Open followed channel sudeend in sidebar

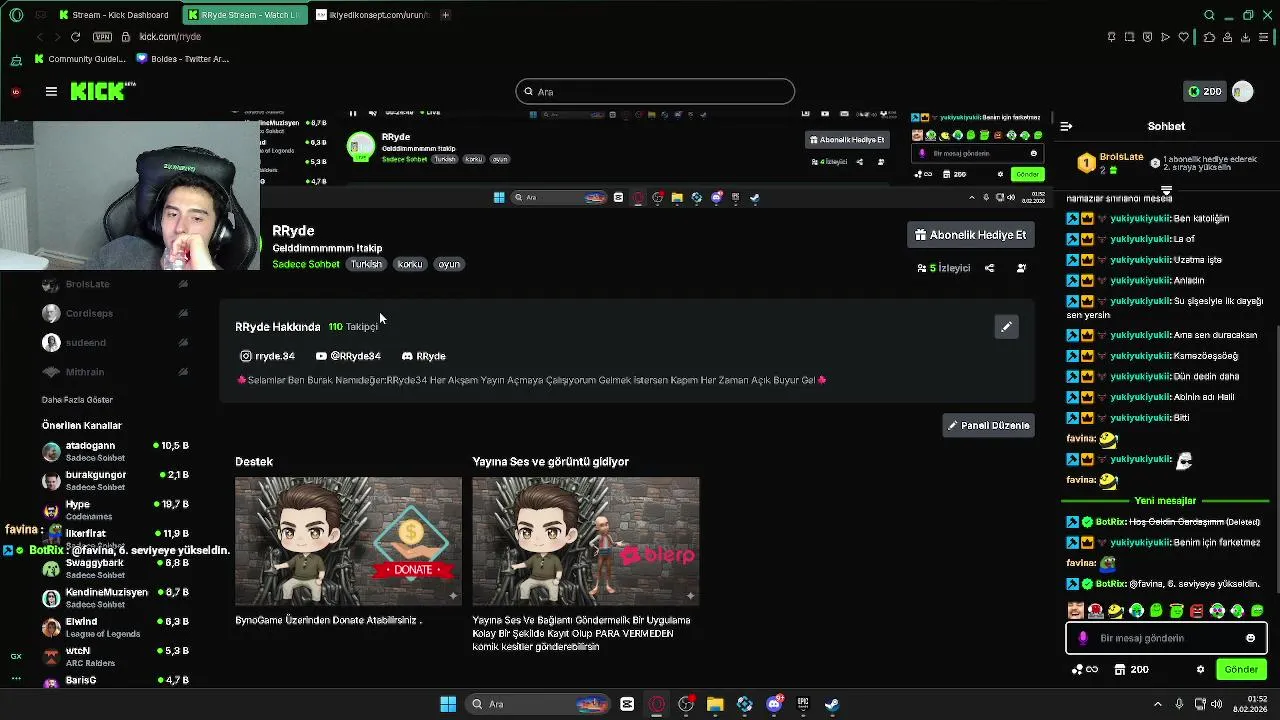[x=115, y=342]
